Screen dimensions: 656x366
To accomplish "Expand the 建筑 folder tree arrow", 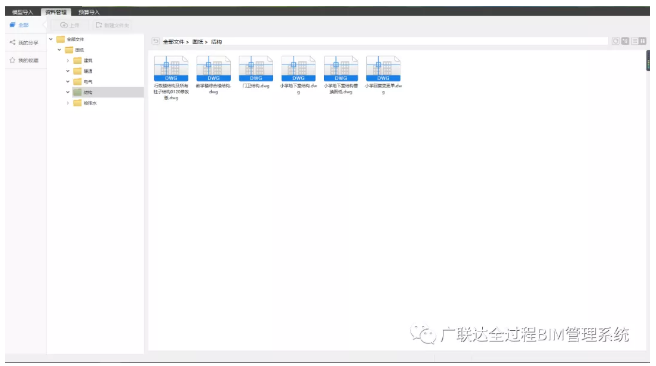I will pyautogui.click(x=68, y=61).
